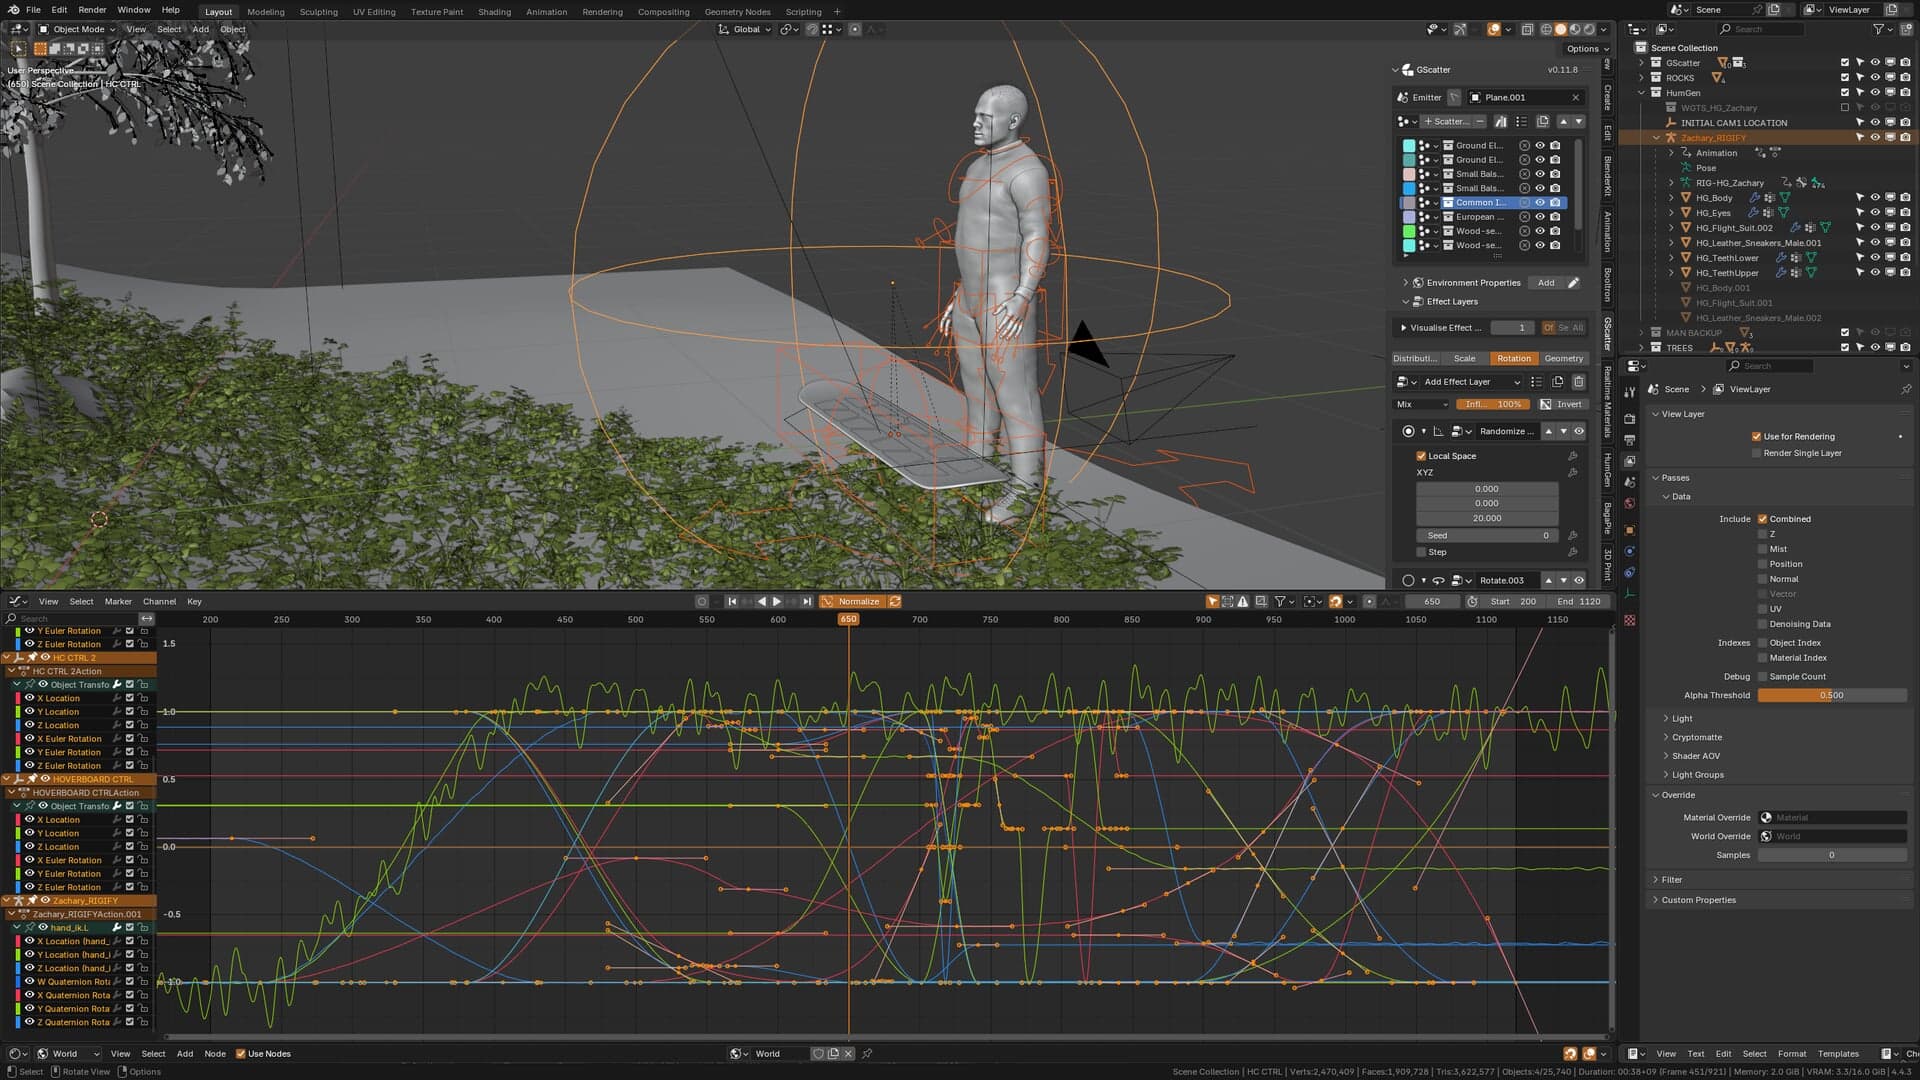This screenshot has width=1920, height=1080.
Task: Enable the Mist pass checkbox
Action: click(1762, 549)
